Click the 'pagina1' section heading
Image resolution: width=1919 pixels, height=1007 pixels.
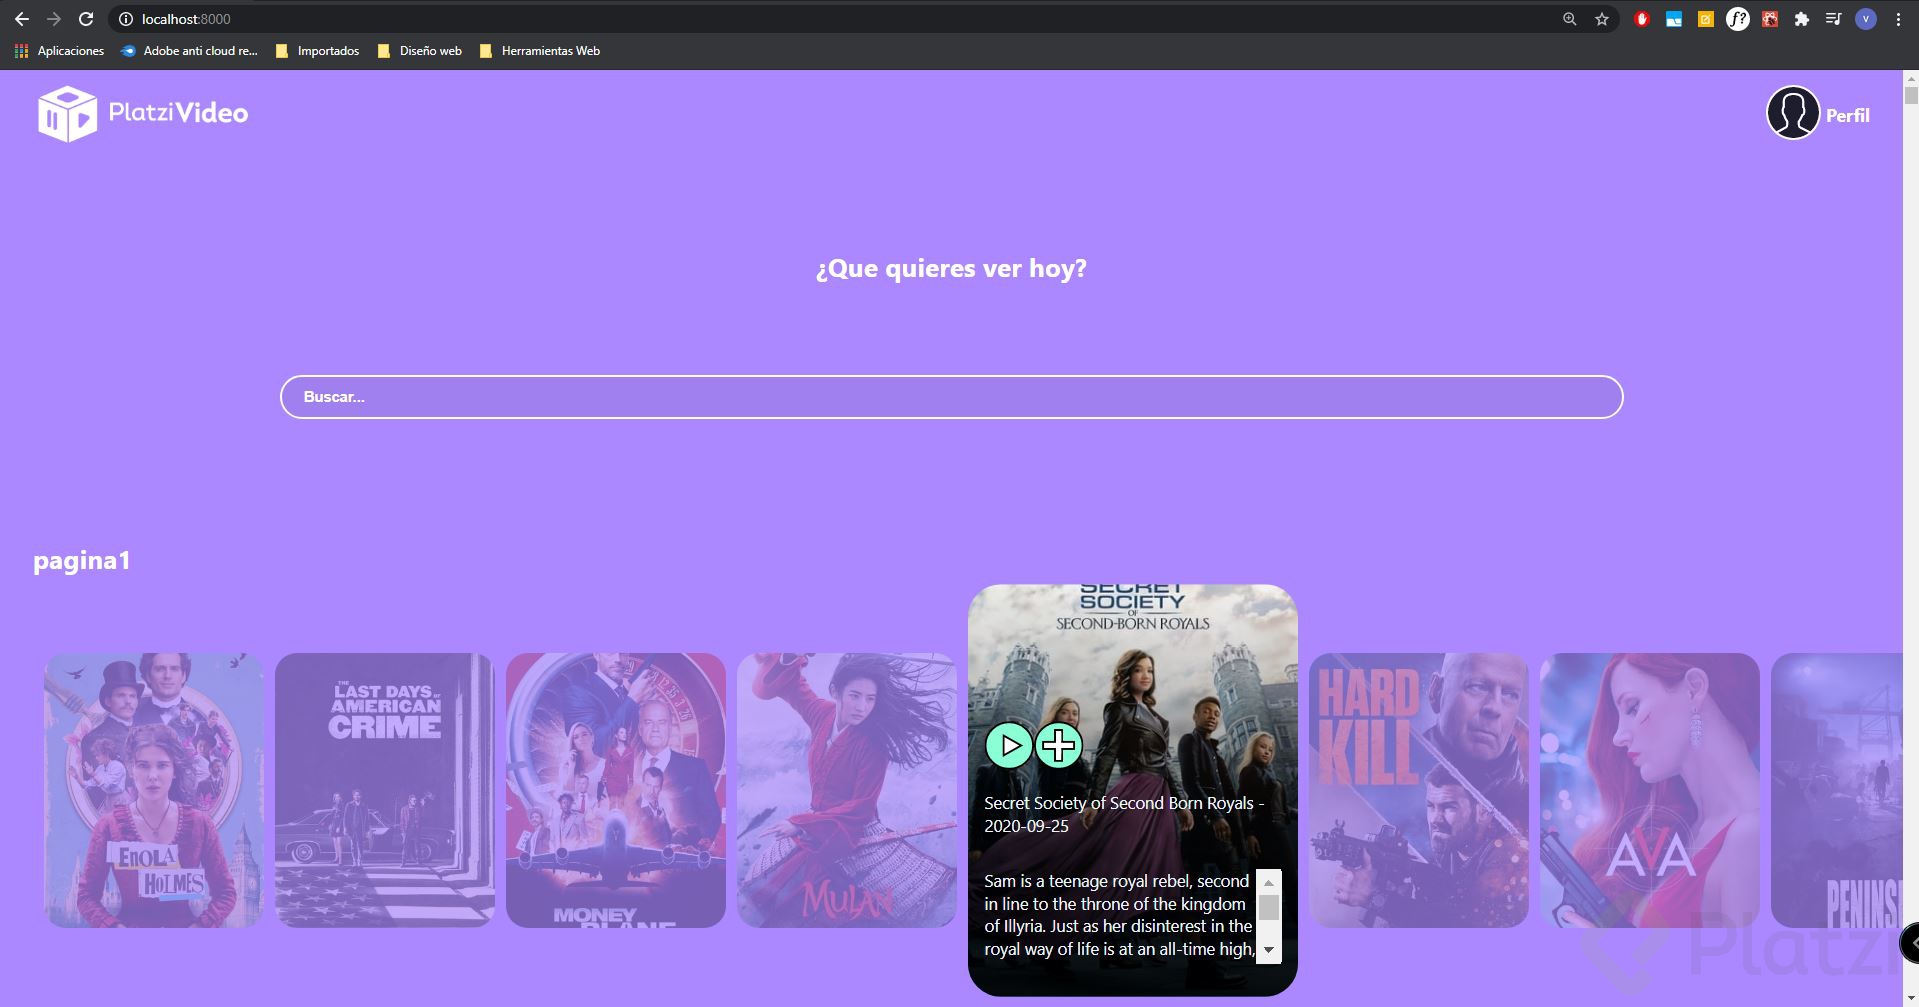pos(82,560)
